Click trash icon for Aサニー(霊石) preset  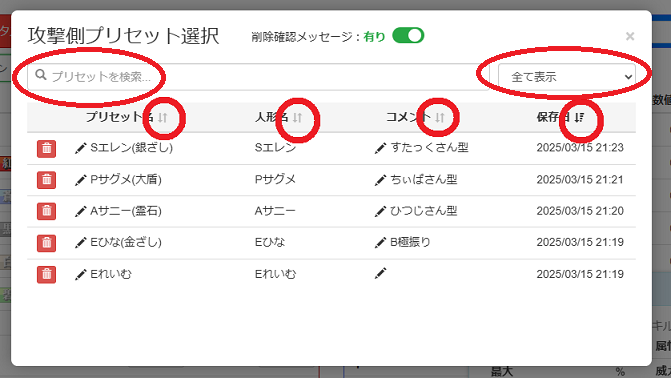pyautogui.click(x=46, y=211)
